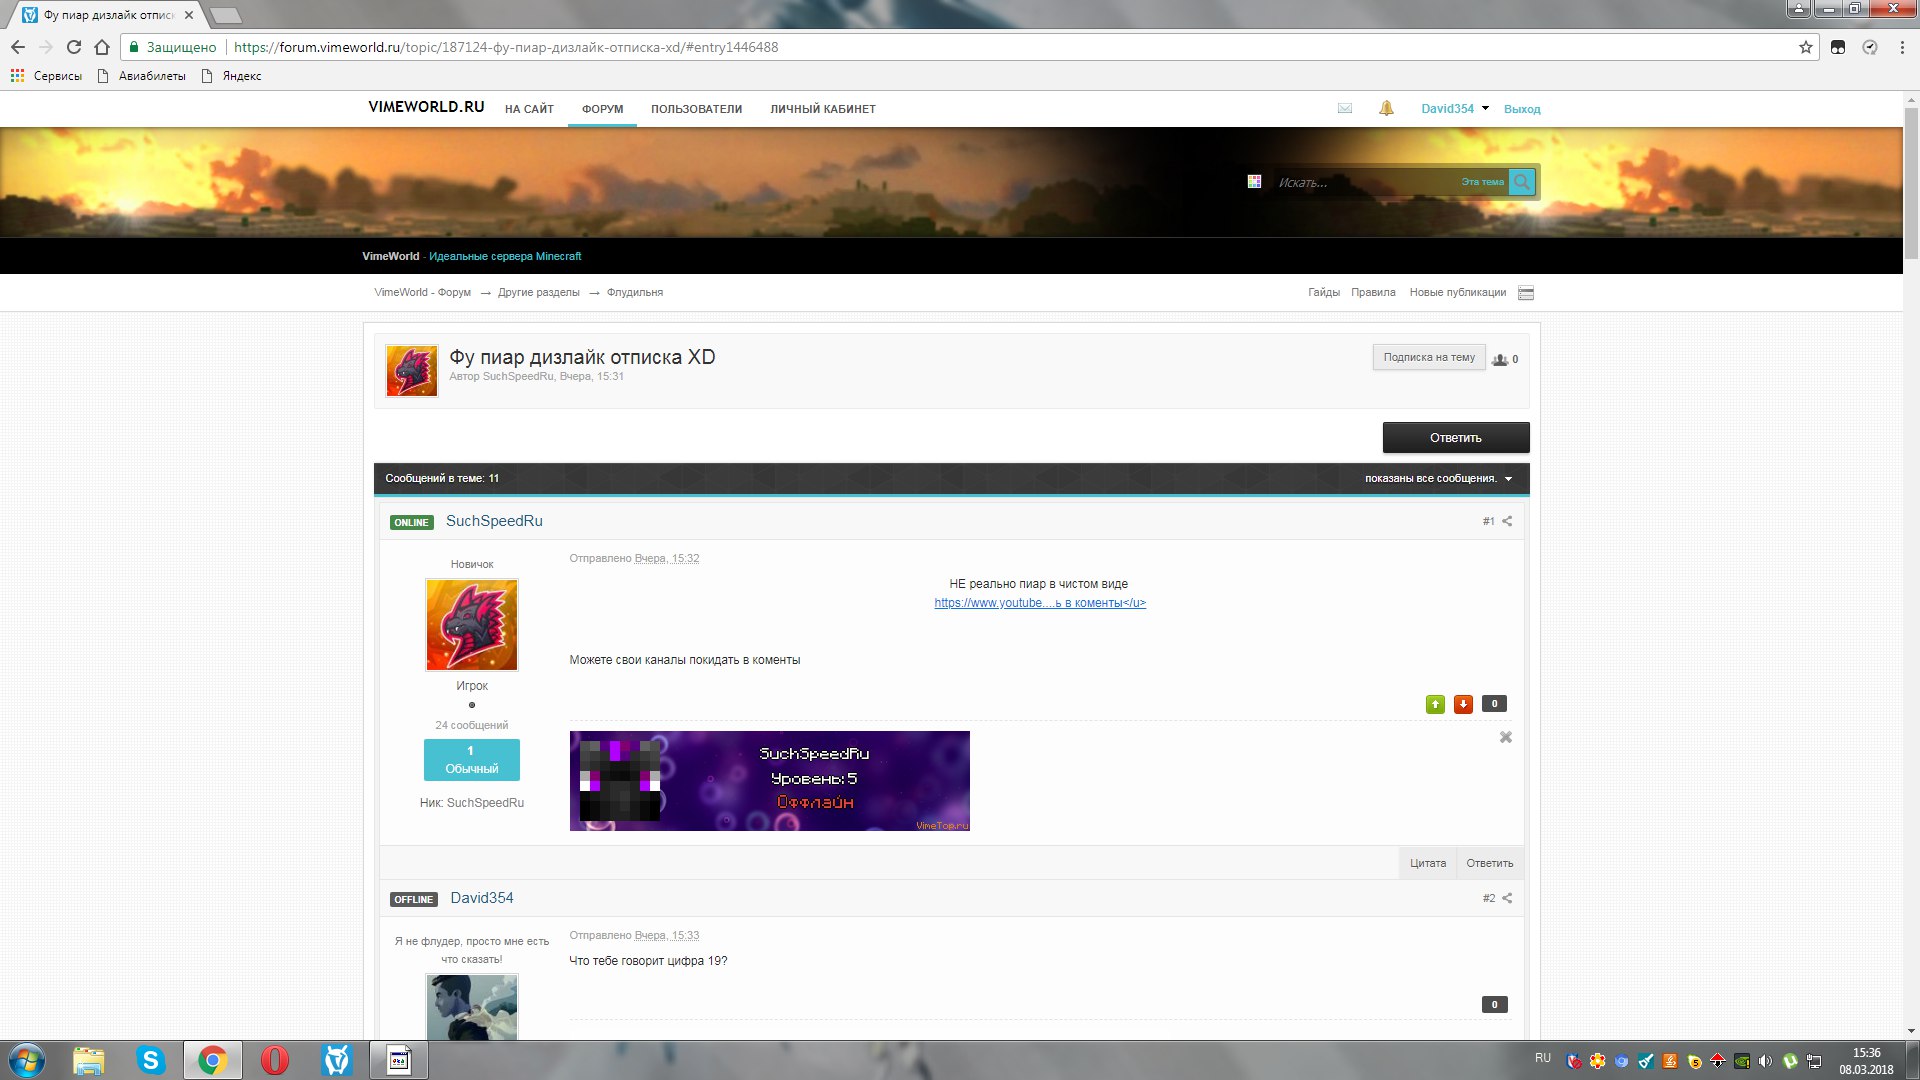Viewport: 1920px width, 1080px height.
Task: Open the Правила link
Action: (1373, 293)
